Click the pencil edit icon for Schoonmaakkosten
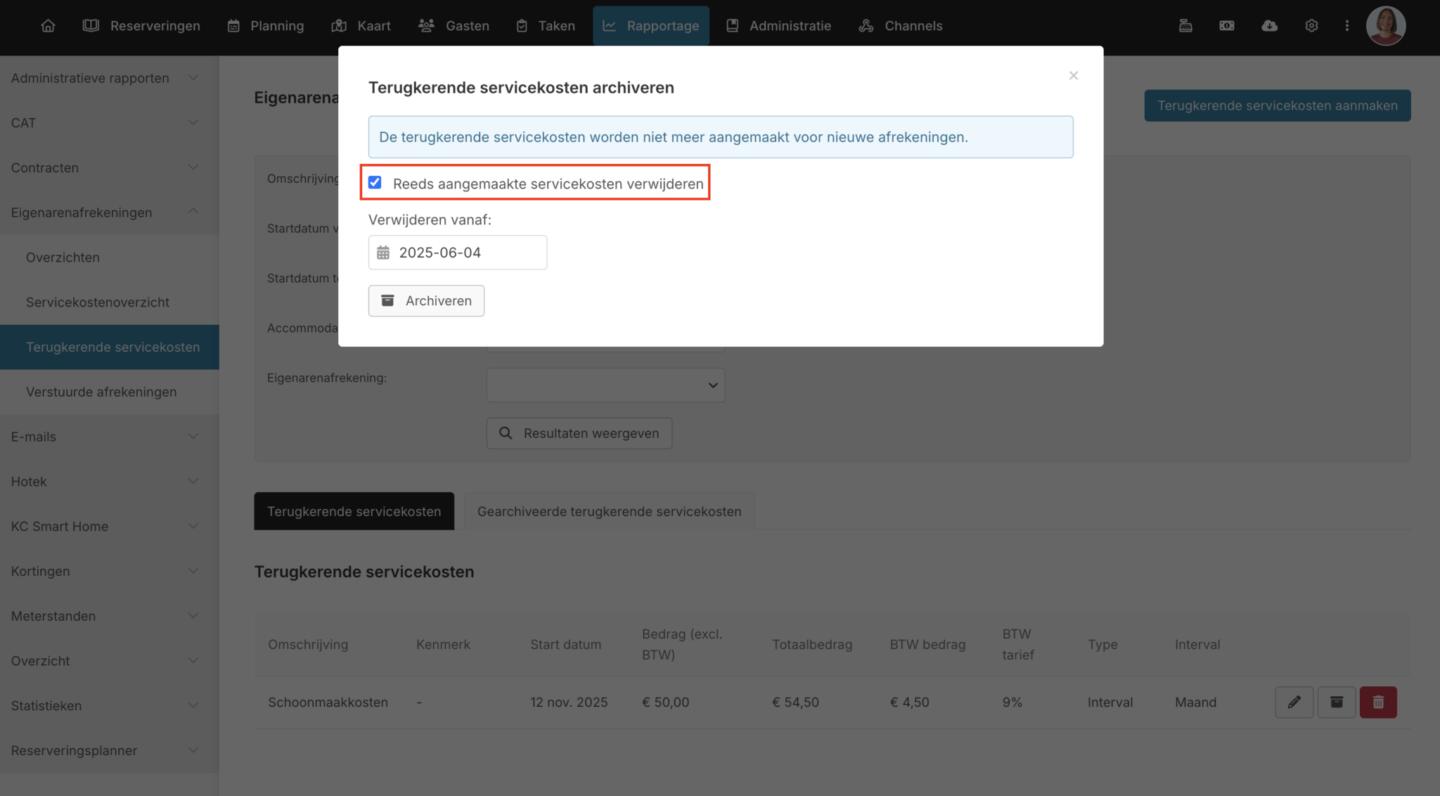 [x=1294, y=702]
